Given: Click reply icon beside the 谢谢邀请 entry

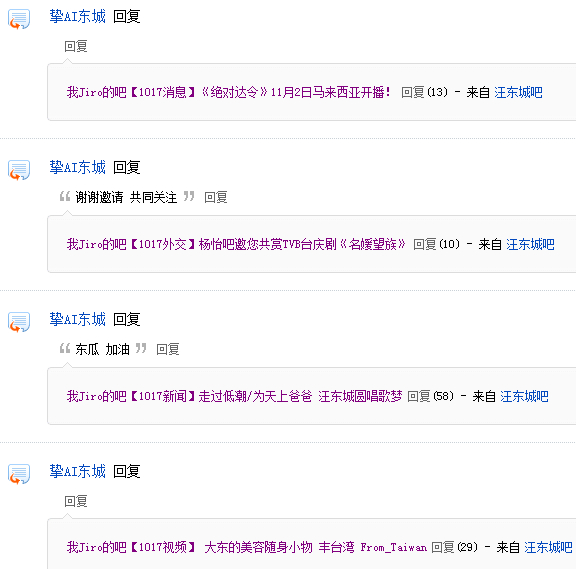Looking at the screenshot, I should [19, 170].
